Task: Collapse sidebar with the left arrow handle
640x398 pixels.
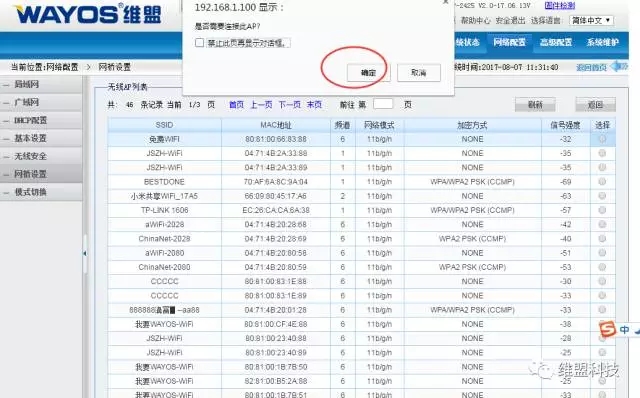Action: pos(84,253)
